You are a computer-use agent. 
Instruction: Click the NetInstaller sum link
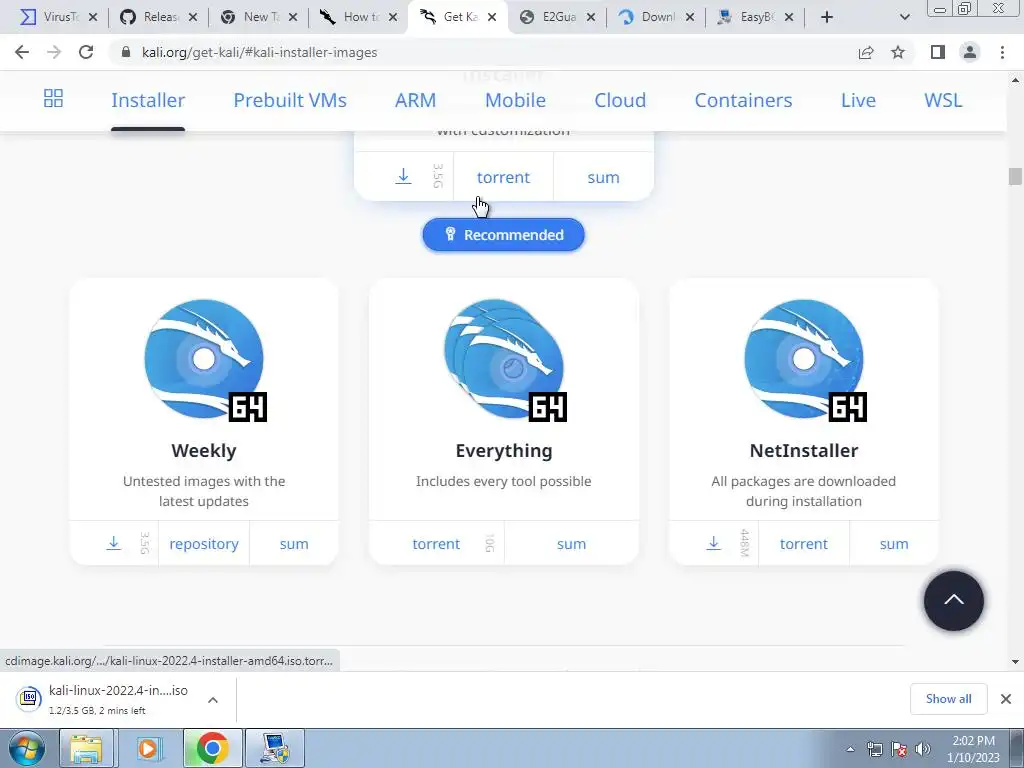click(x=894, y=544)
